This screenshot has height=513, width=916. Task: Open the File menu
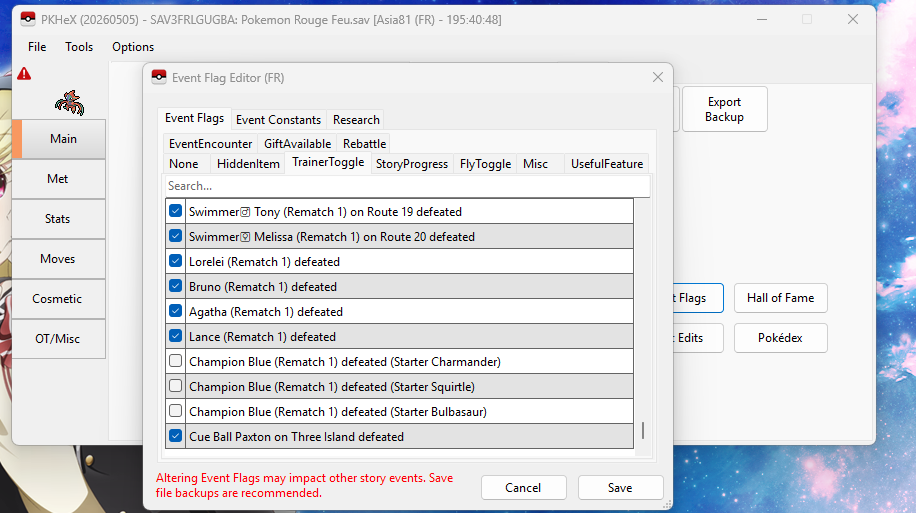[37, 47]
